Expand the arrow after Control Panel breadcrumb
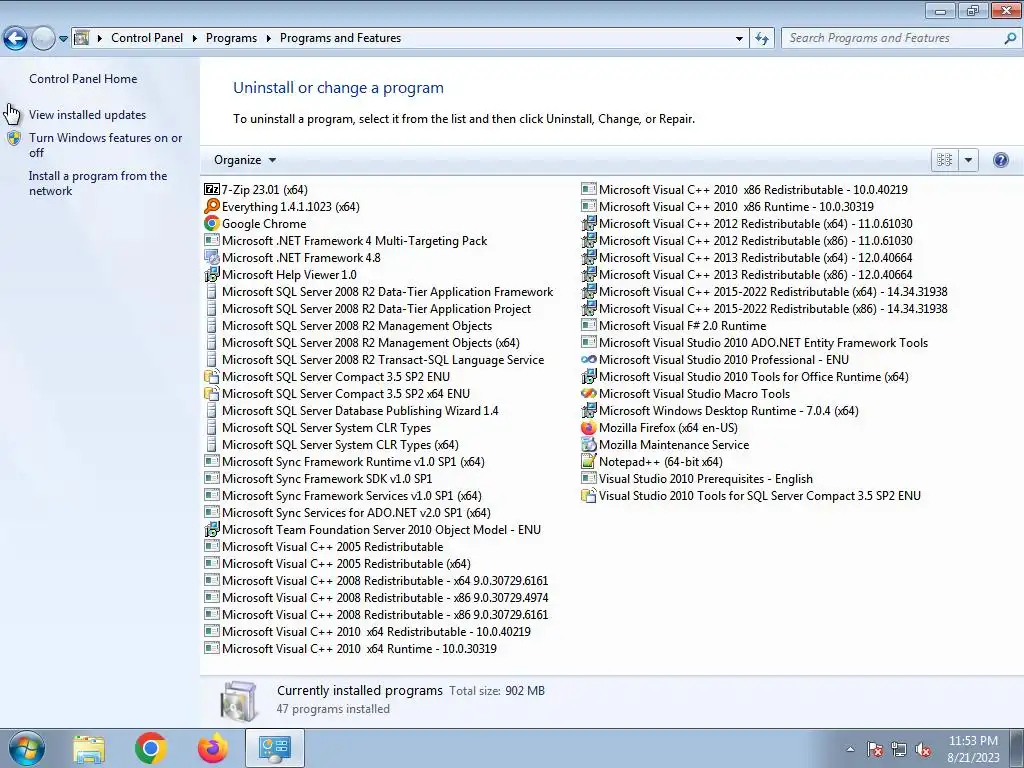 [x=195, y=39]
